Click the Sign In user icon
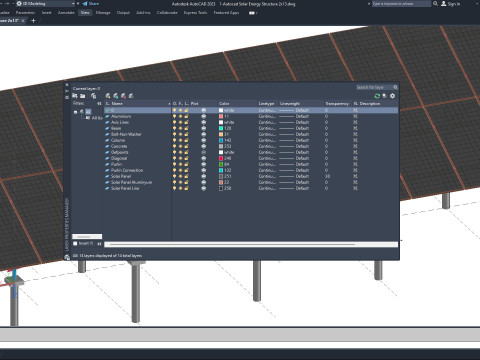This screenshot has height=360, width=480. click(x=444, y=4)
